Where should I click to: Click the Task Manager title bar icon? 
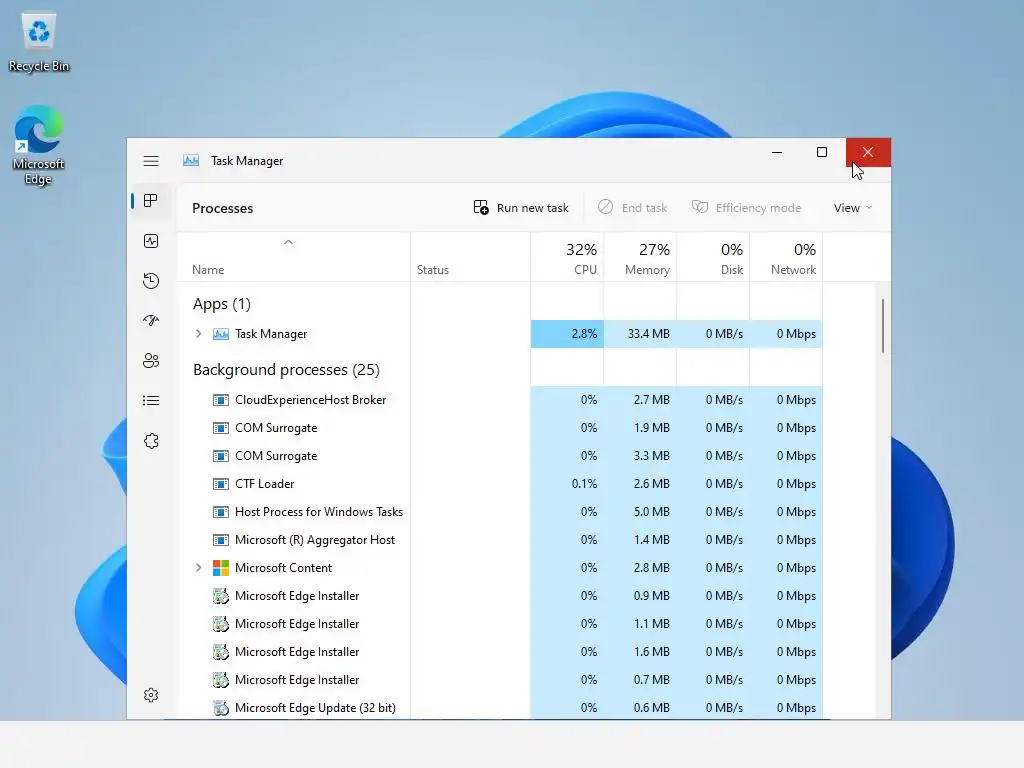[191, 161]
